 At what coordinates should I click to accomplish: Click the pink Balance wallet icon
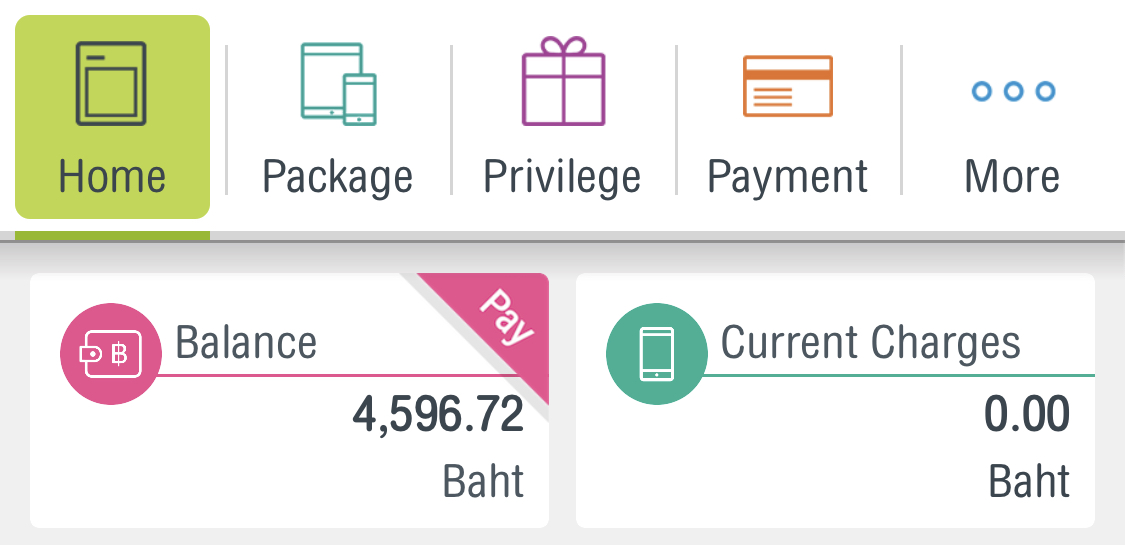(110, 354)
